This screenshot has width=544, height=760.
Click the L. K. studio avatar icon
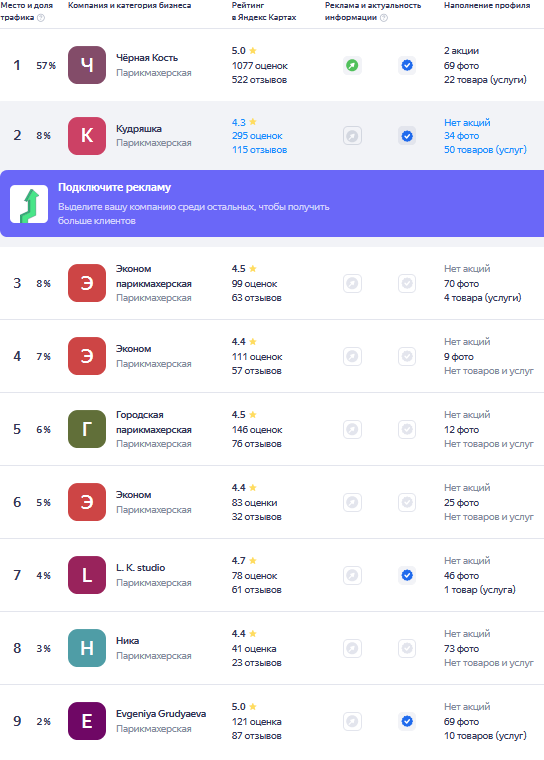[87, 575]
